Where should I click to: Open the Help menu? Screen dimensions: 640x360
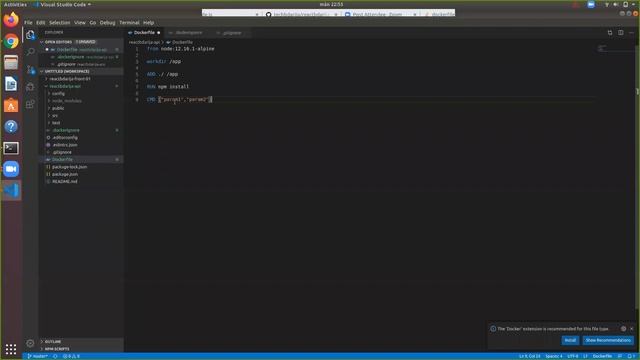149,23
